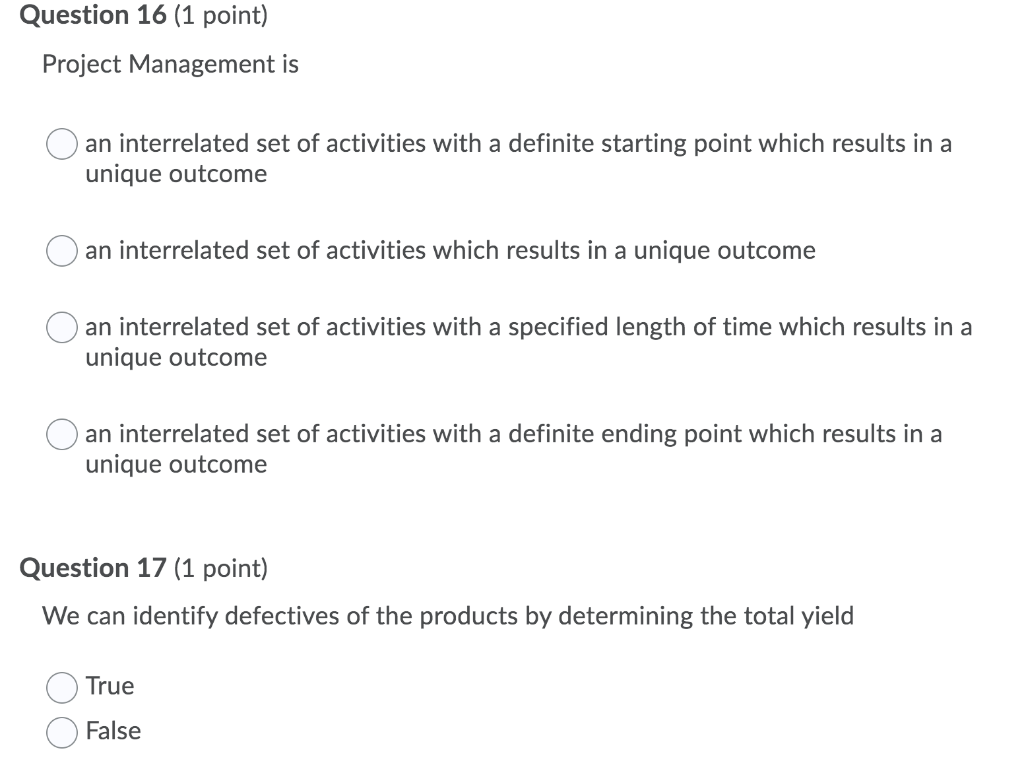Click the 'False' label text

pos(113,731)
